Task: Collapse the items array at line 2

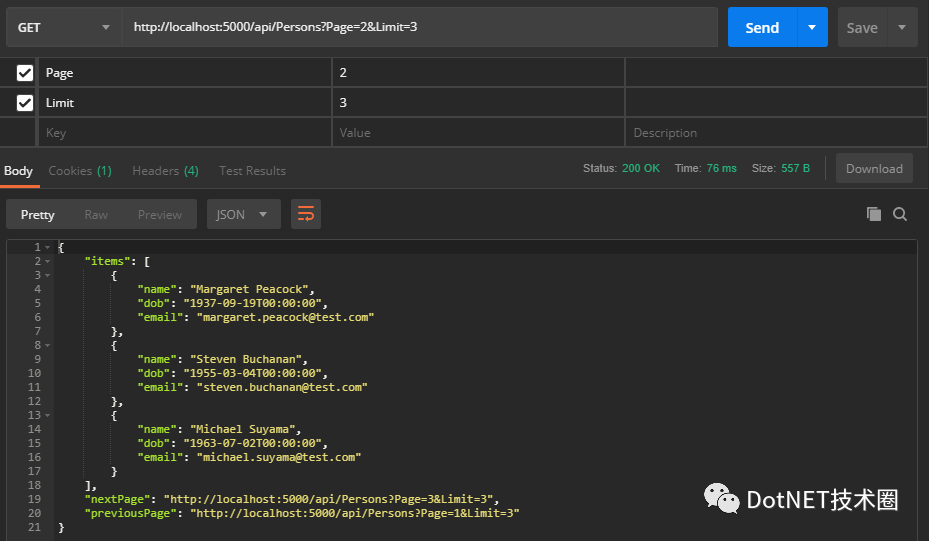Action: coord(48,261)
